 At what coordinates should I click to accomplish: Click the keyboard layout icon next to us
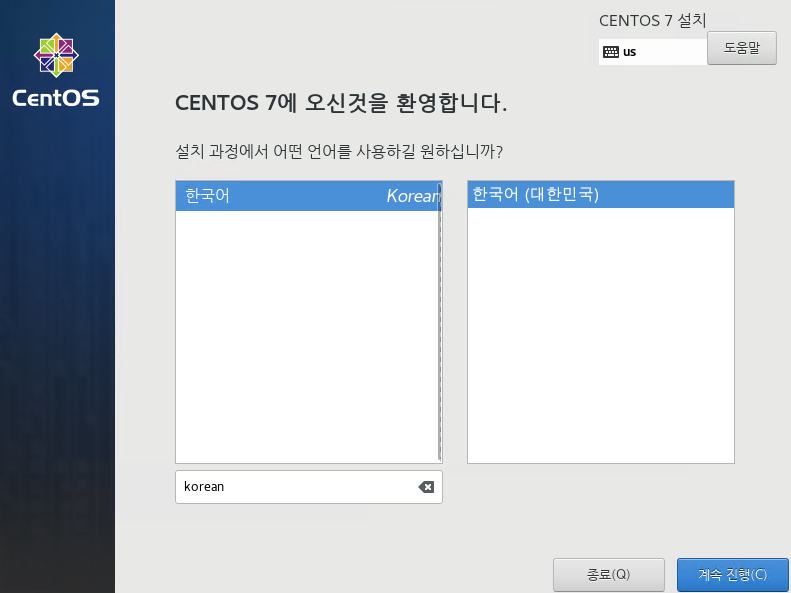pos(610,52)
